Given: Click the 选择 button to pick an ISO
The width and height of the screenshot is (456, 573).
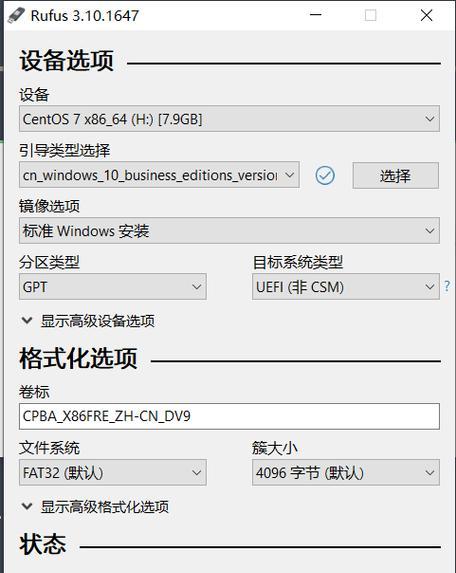Looking at the screenshot, I should 395,175.
